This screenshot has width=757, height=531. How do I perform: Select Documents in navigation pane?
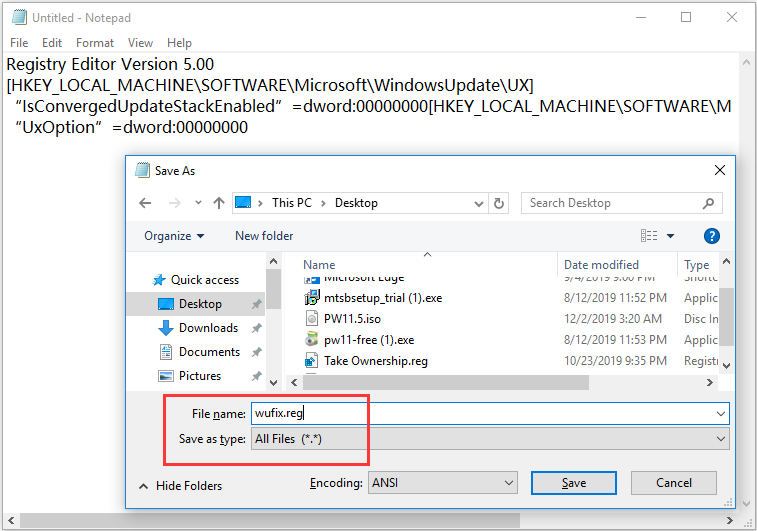pos(209,352)
